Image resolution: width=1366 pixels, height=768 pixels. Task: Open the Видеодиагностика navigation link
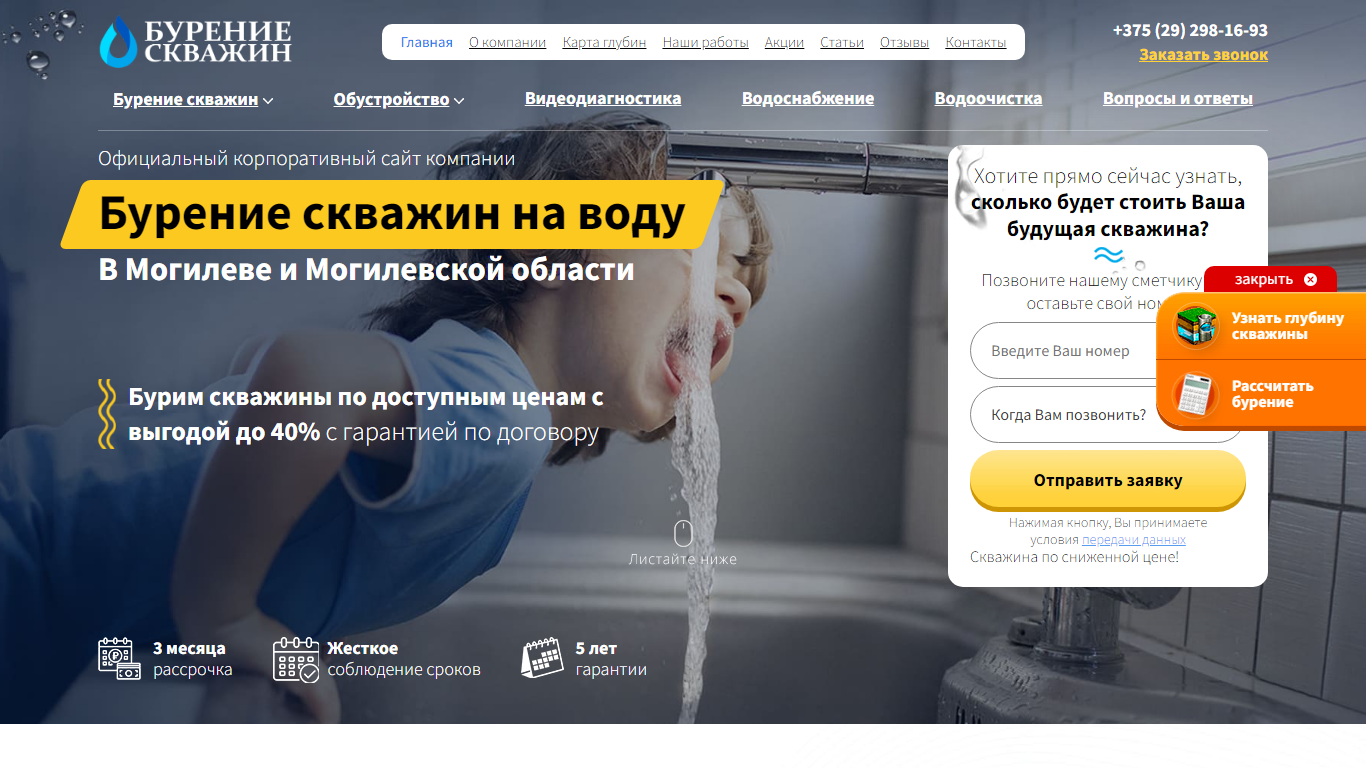point(603,98)
